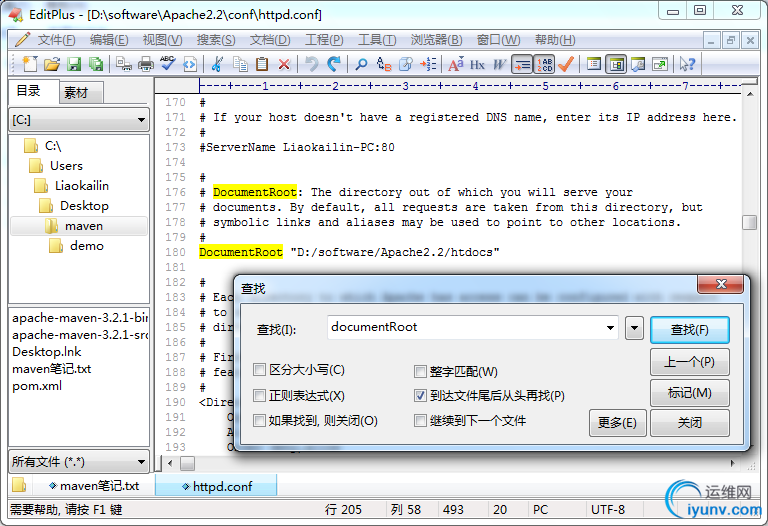This screenshot has height=526, width=768.
Task: Print the document with printer icon
Action: coord(145,64)
